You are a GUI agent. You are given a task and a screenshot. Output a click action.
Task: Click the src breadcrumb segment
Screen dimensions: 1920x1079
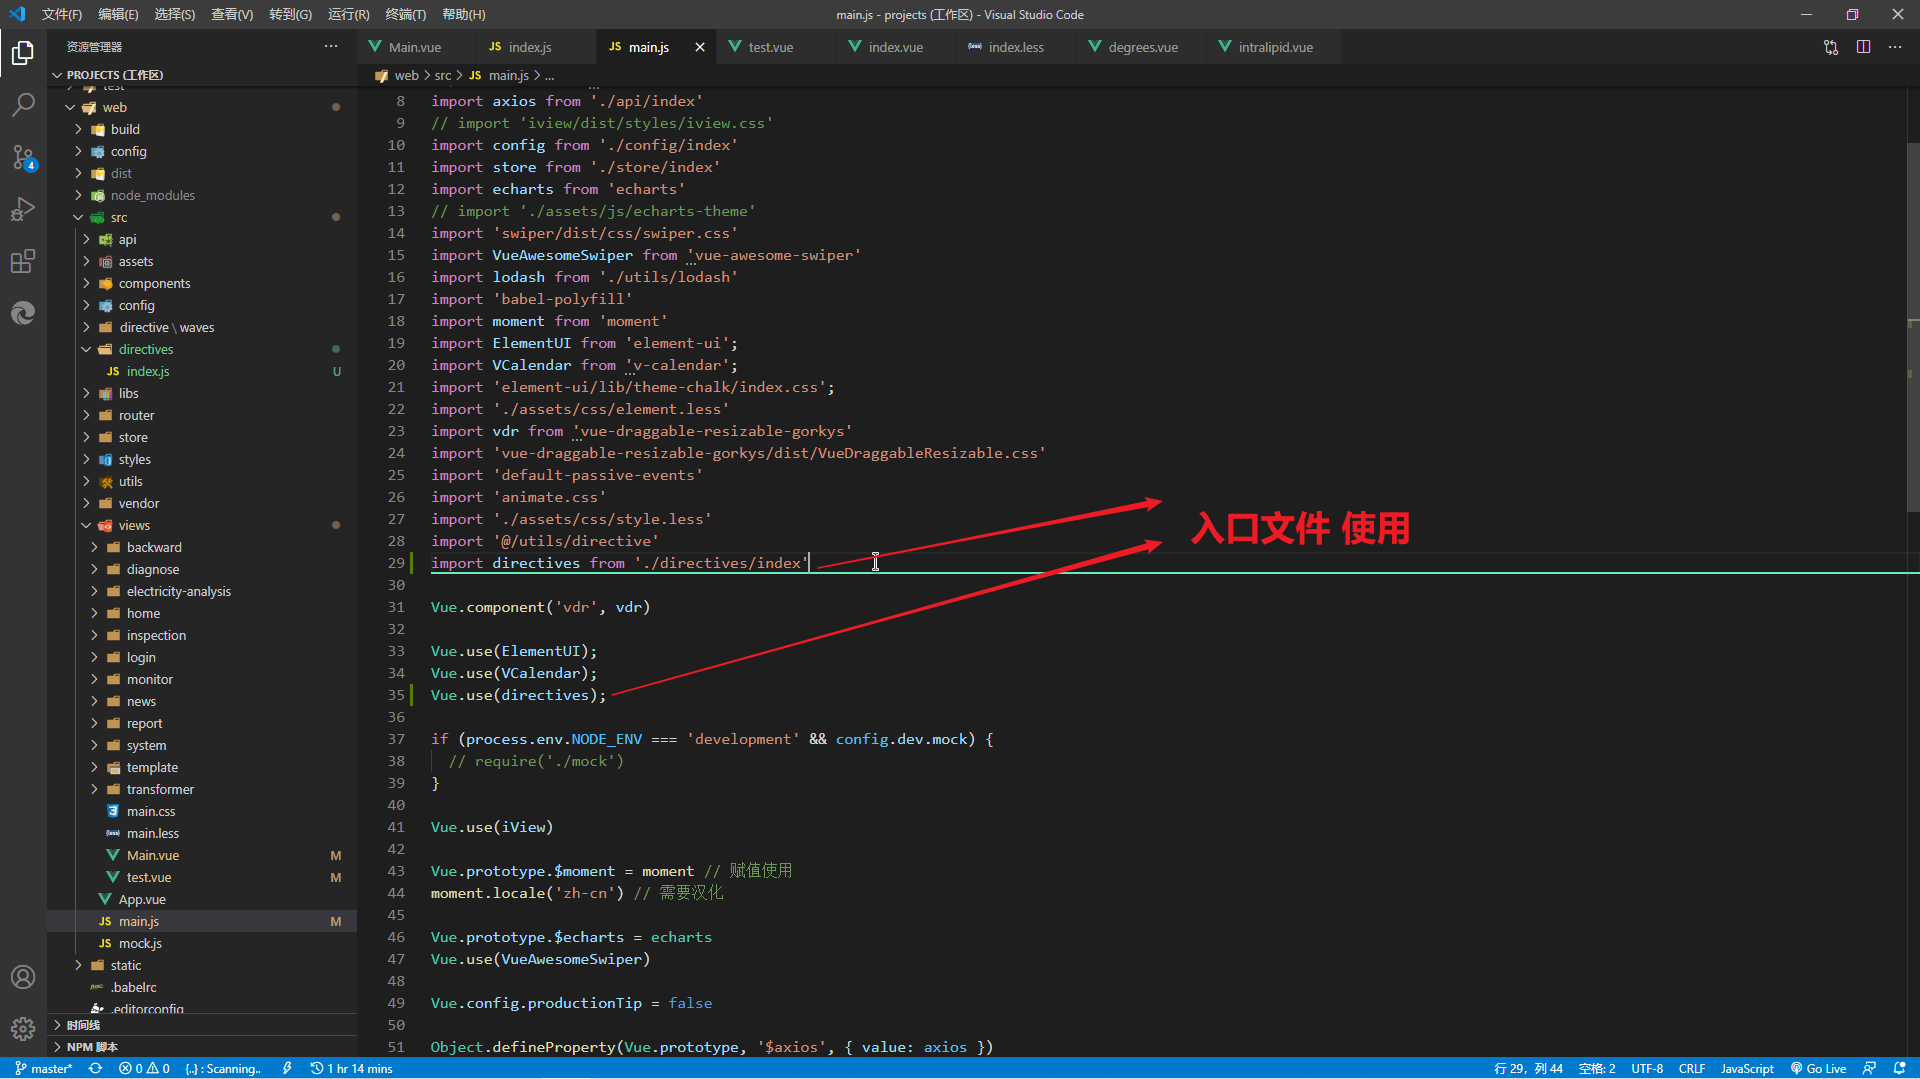(x=443, y=75)
